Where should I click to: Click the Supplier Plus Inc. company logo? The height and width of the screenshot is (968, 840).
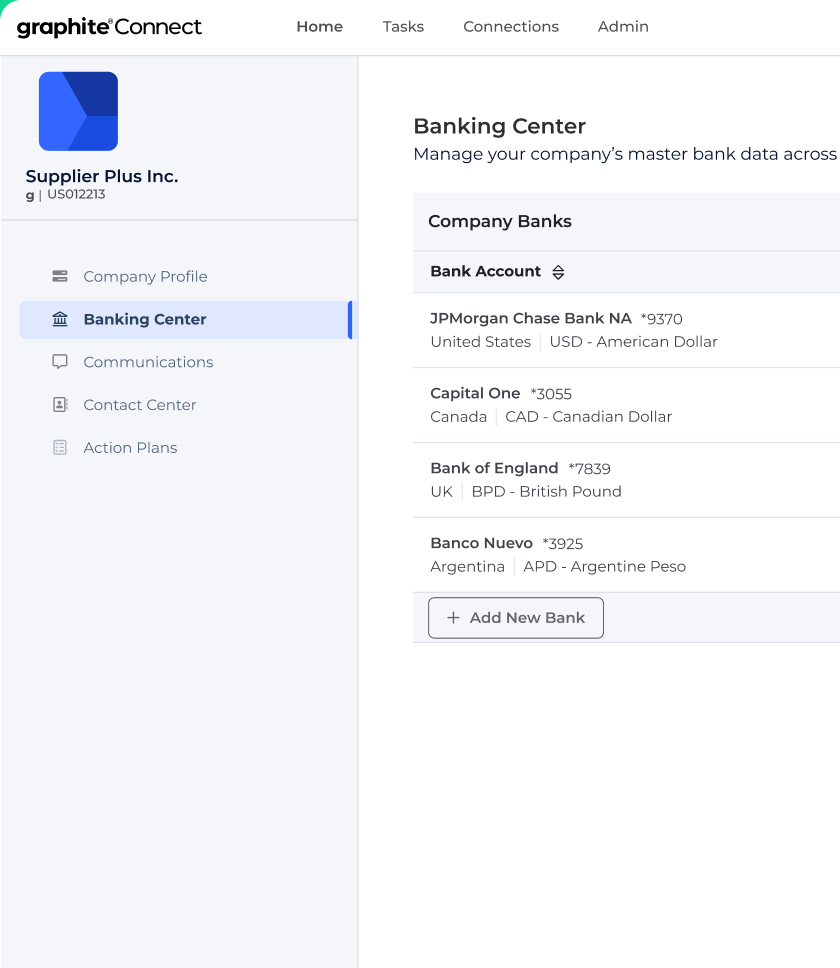[x=78, y=111]
